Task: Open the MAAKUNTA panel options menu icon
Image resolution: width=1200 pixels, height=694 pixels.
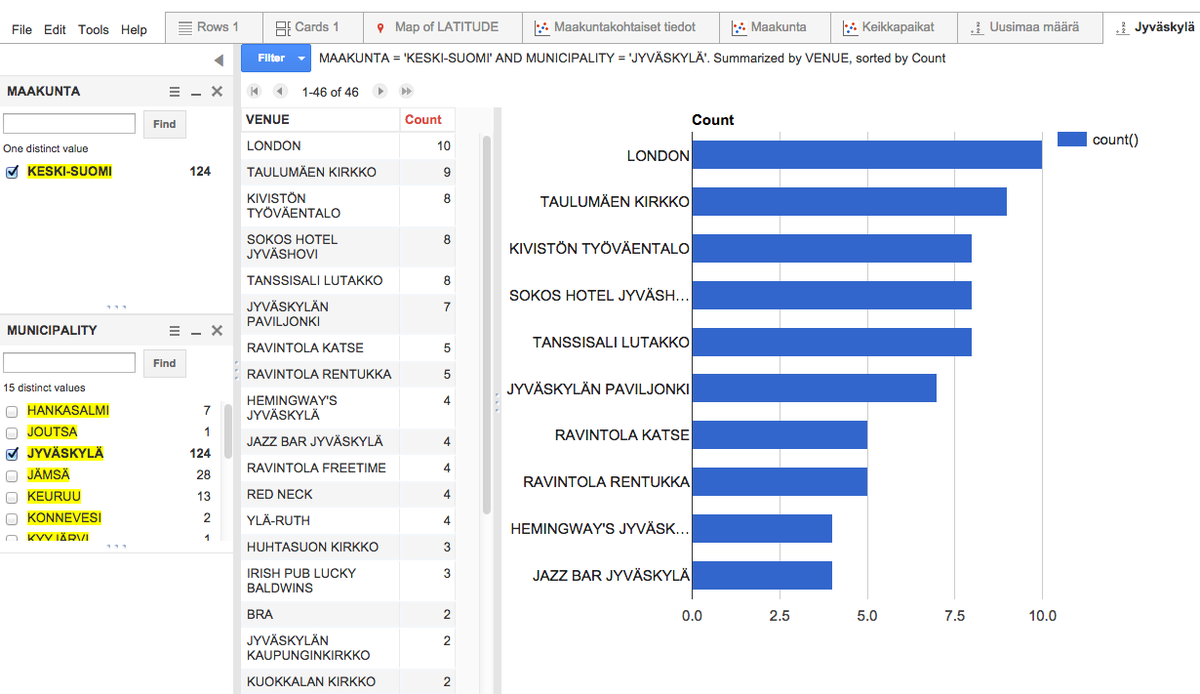Action: pyautogui.click(x=174, y=92)
